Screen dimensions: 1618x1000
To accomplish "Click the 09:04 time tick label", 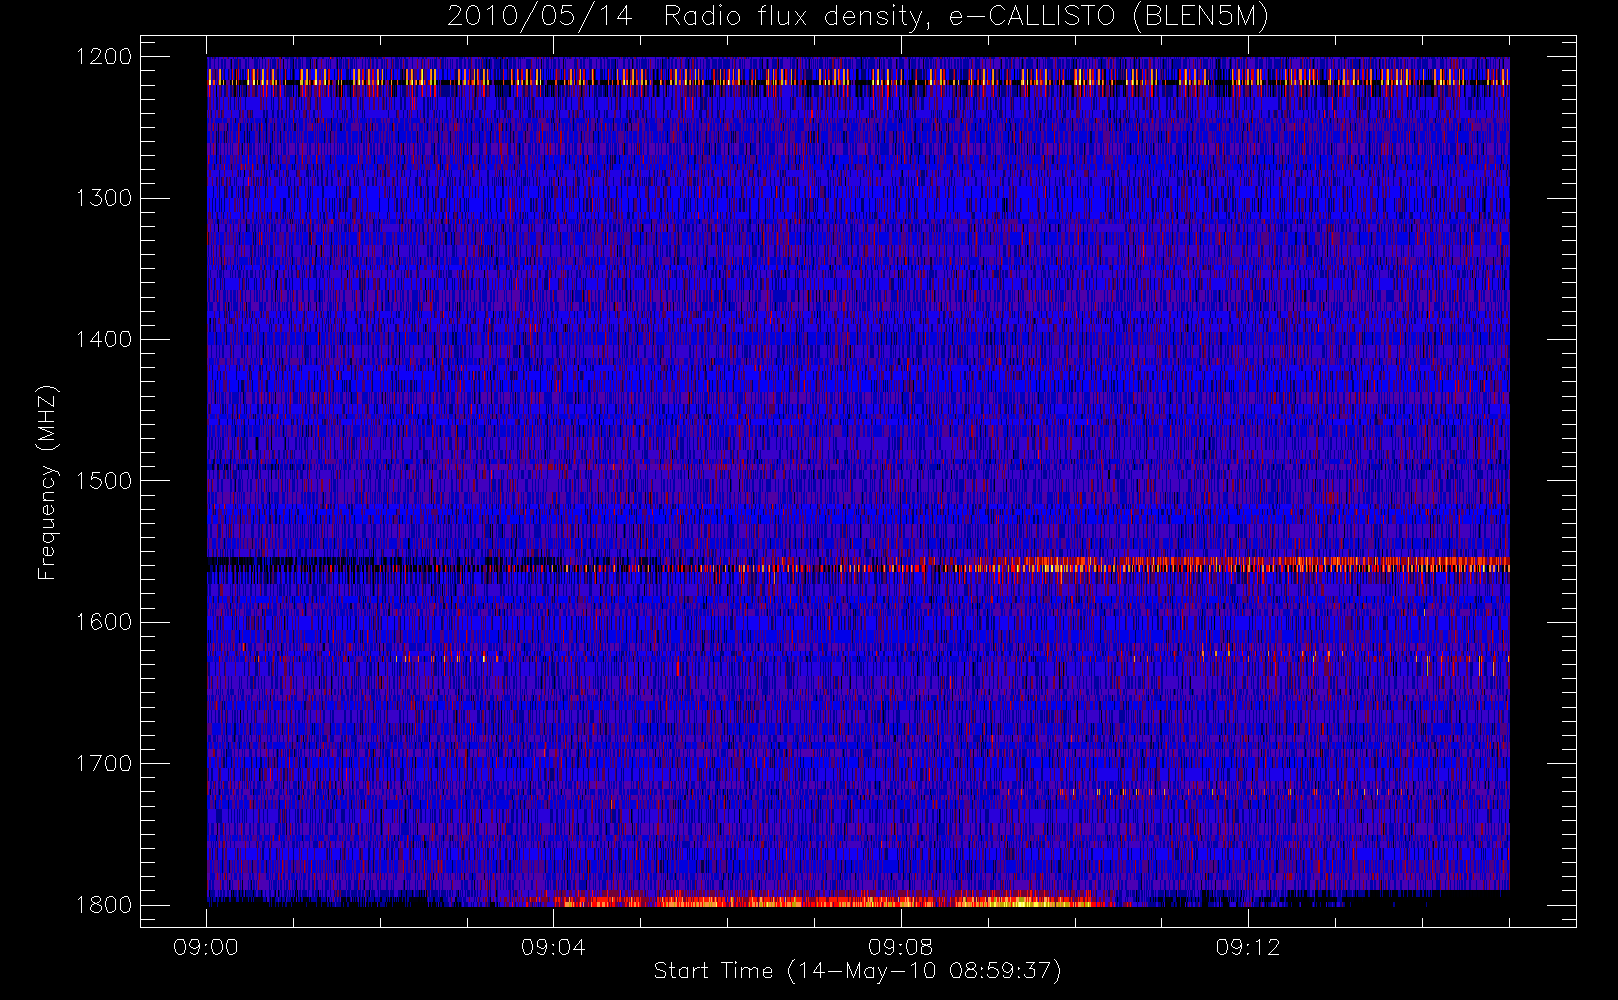I will point(553,947).
